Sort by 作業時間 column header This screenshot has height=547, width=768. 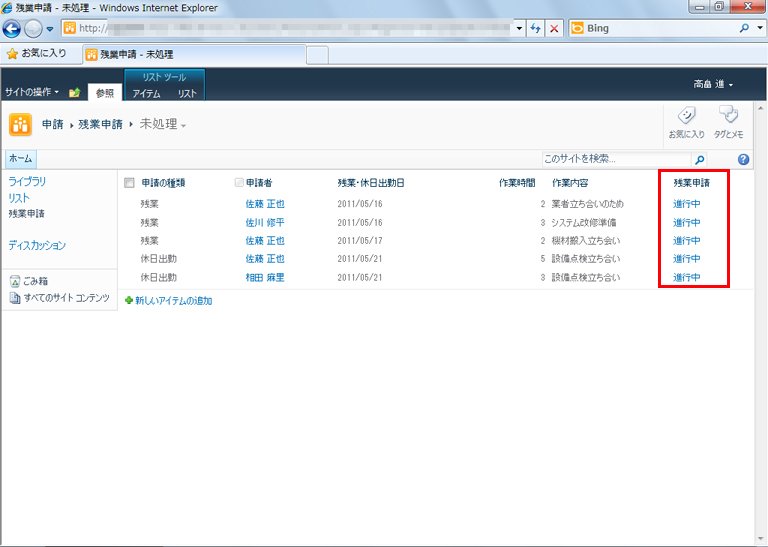point(517,183)
